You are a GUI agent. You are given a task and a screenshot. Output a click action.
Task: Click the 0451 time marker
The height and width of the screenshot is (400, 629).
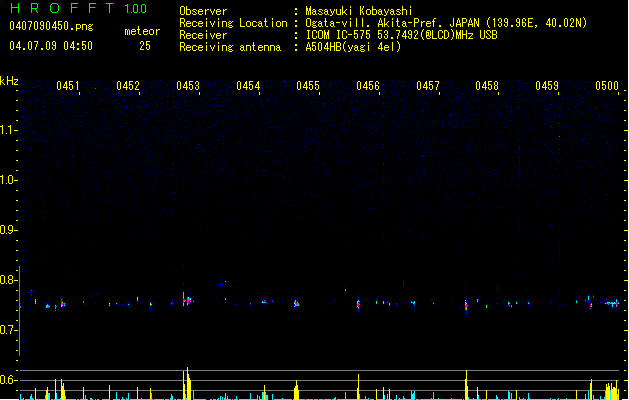point(68,86)
